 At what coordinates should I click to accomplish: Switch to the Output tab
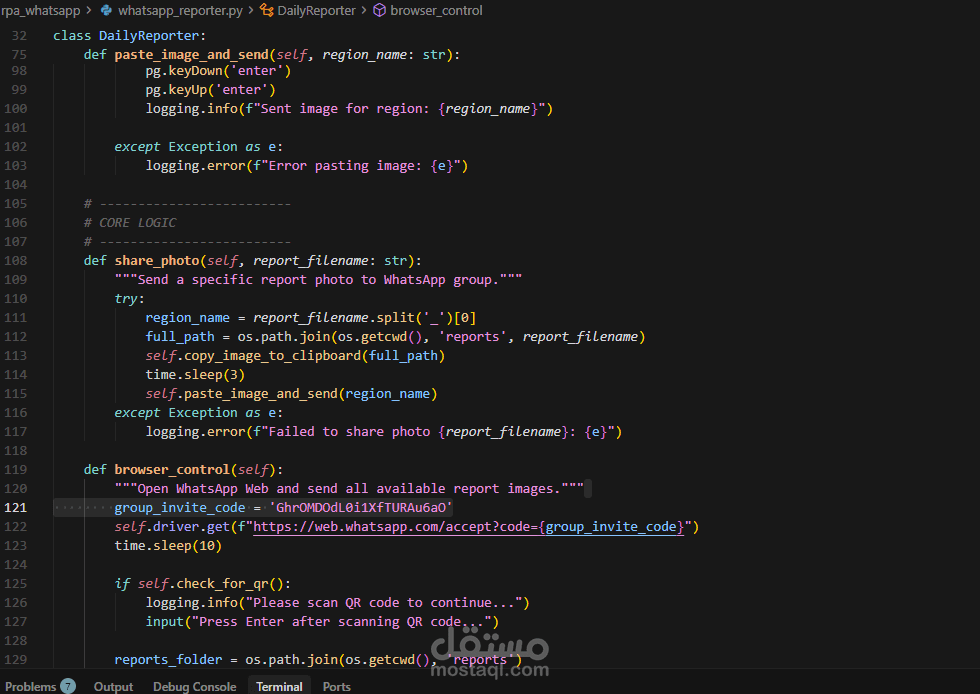pyautogui.click(x=113, y=686)
